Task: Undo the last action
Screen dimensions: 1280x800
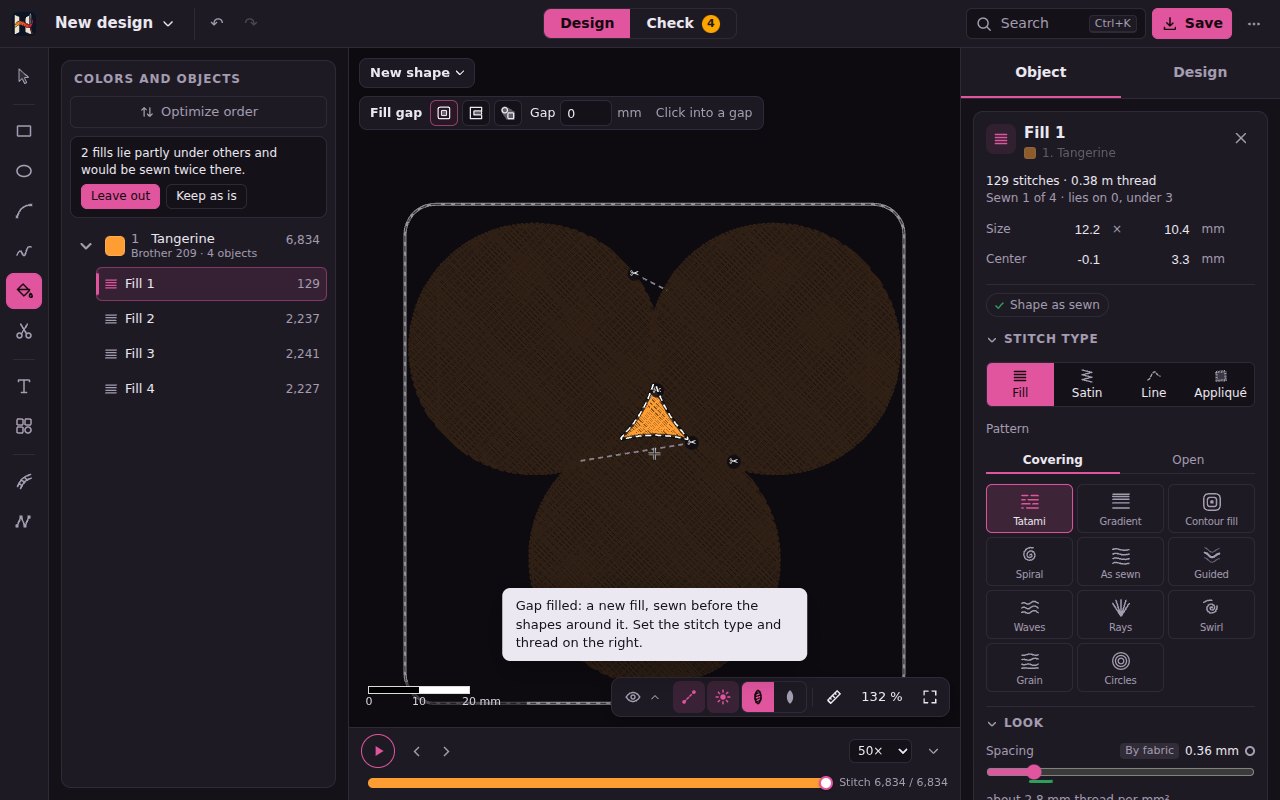Action: 217,23
